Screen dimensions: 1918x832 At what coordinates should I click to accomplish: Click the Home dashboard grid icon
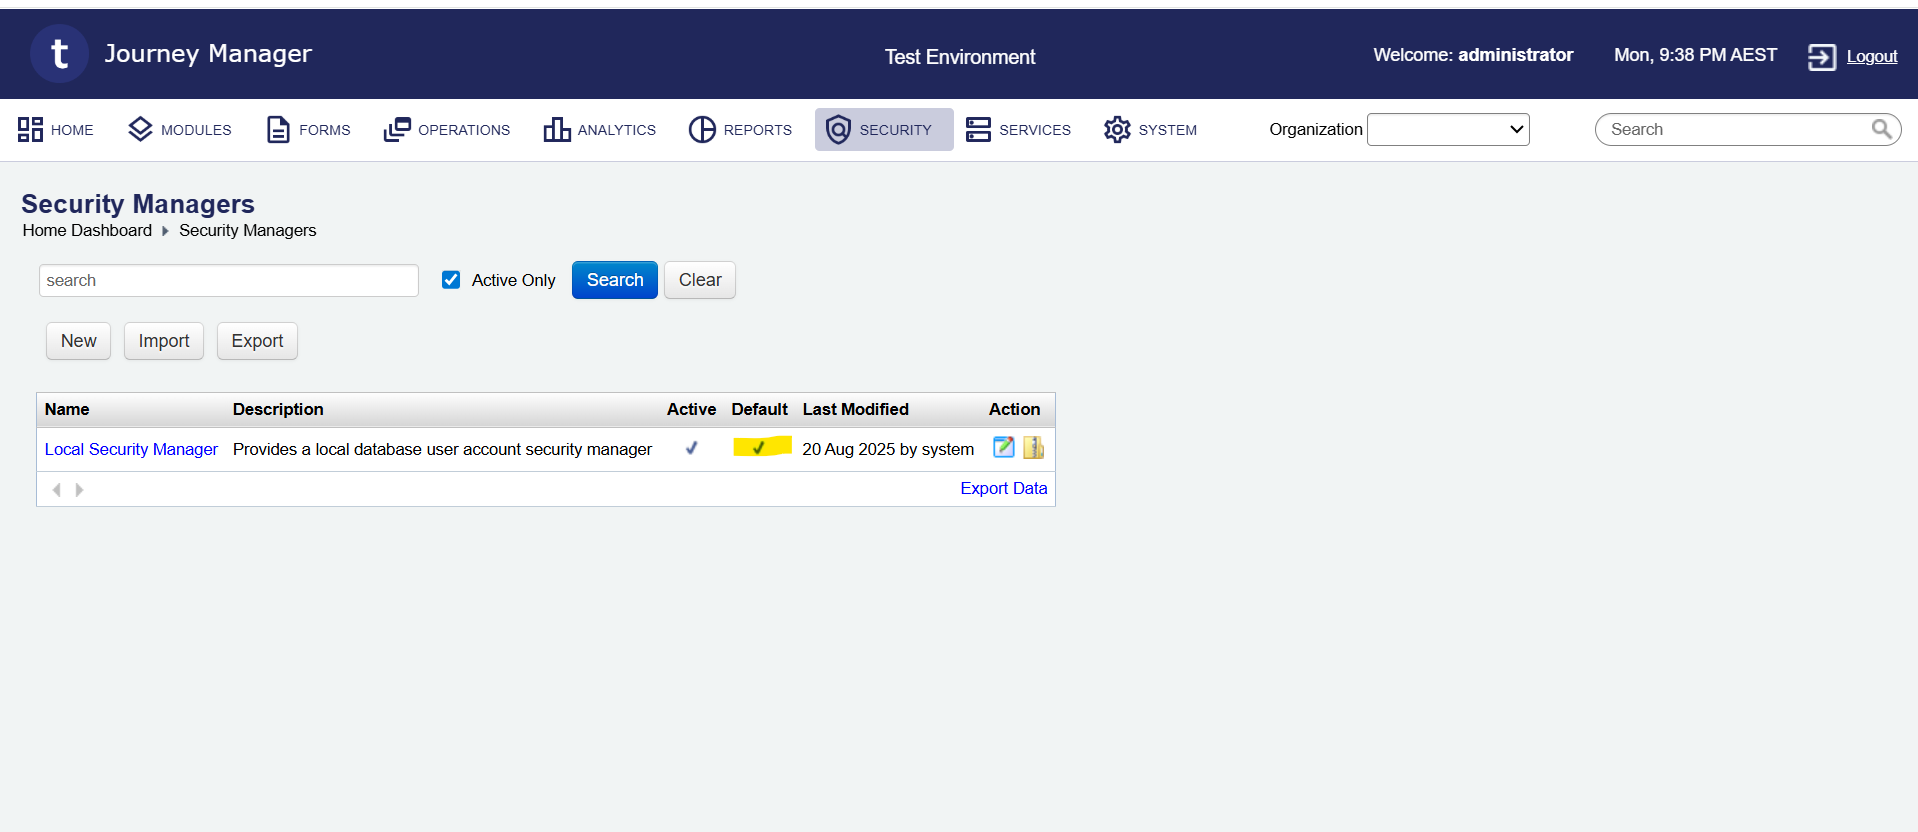point(30,130)
